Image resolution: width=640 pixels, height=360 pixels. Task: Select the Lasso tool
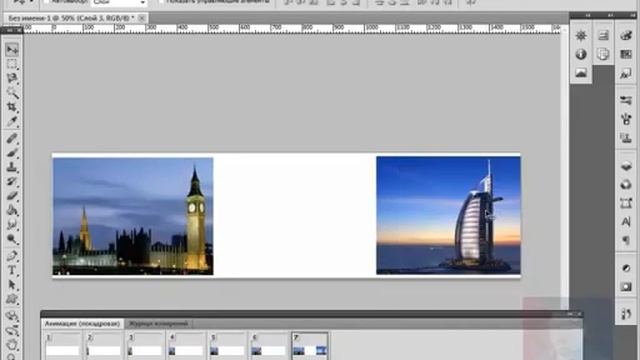12,78
